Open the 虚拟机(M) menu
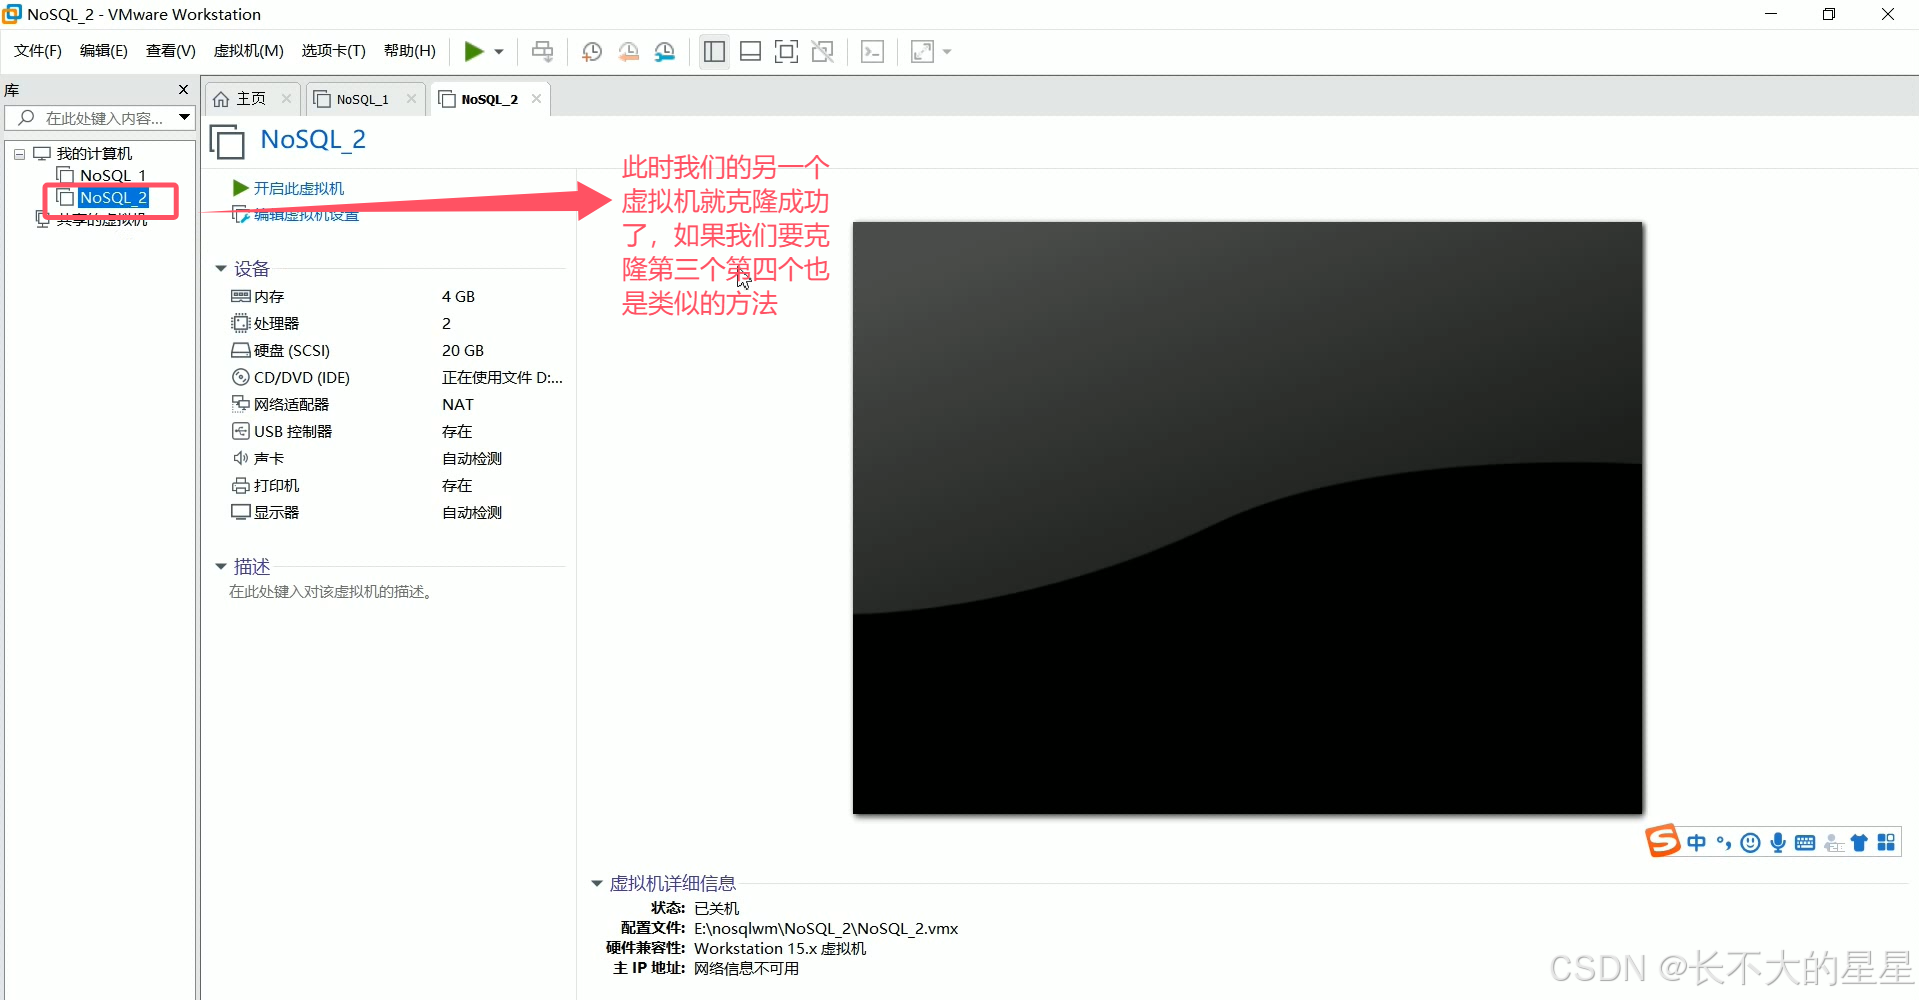 click(x=249, y=51)
